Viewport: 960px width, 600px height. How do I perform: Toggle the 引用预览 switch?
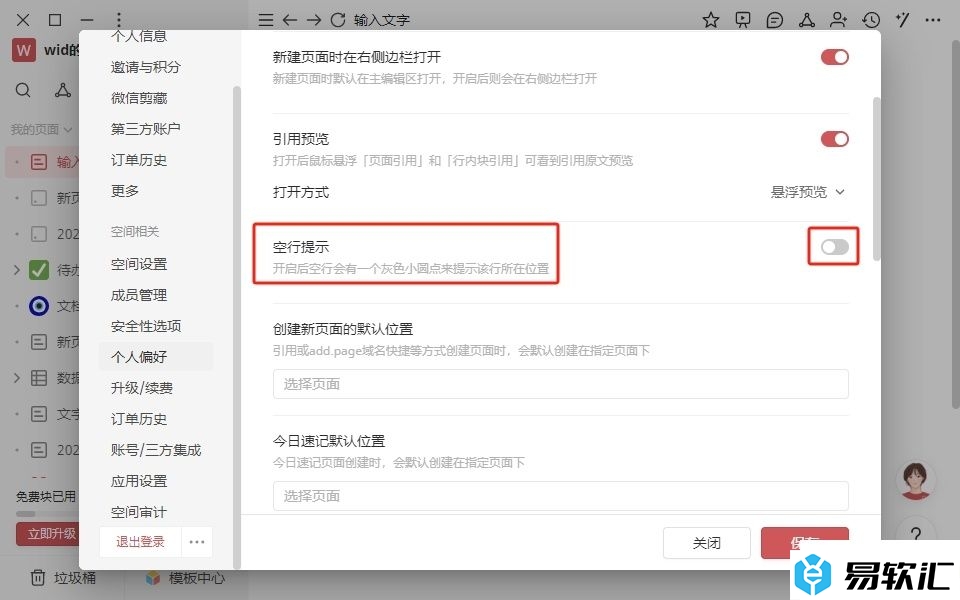click(834, 139)
